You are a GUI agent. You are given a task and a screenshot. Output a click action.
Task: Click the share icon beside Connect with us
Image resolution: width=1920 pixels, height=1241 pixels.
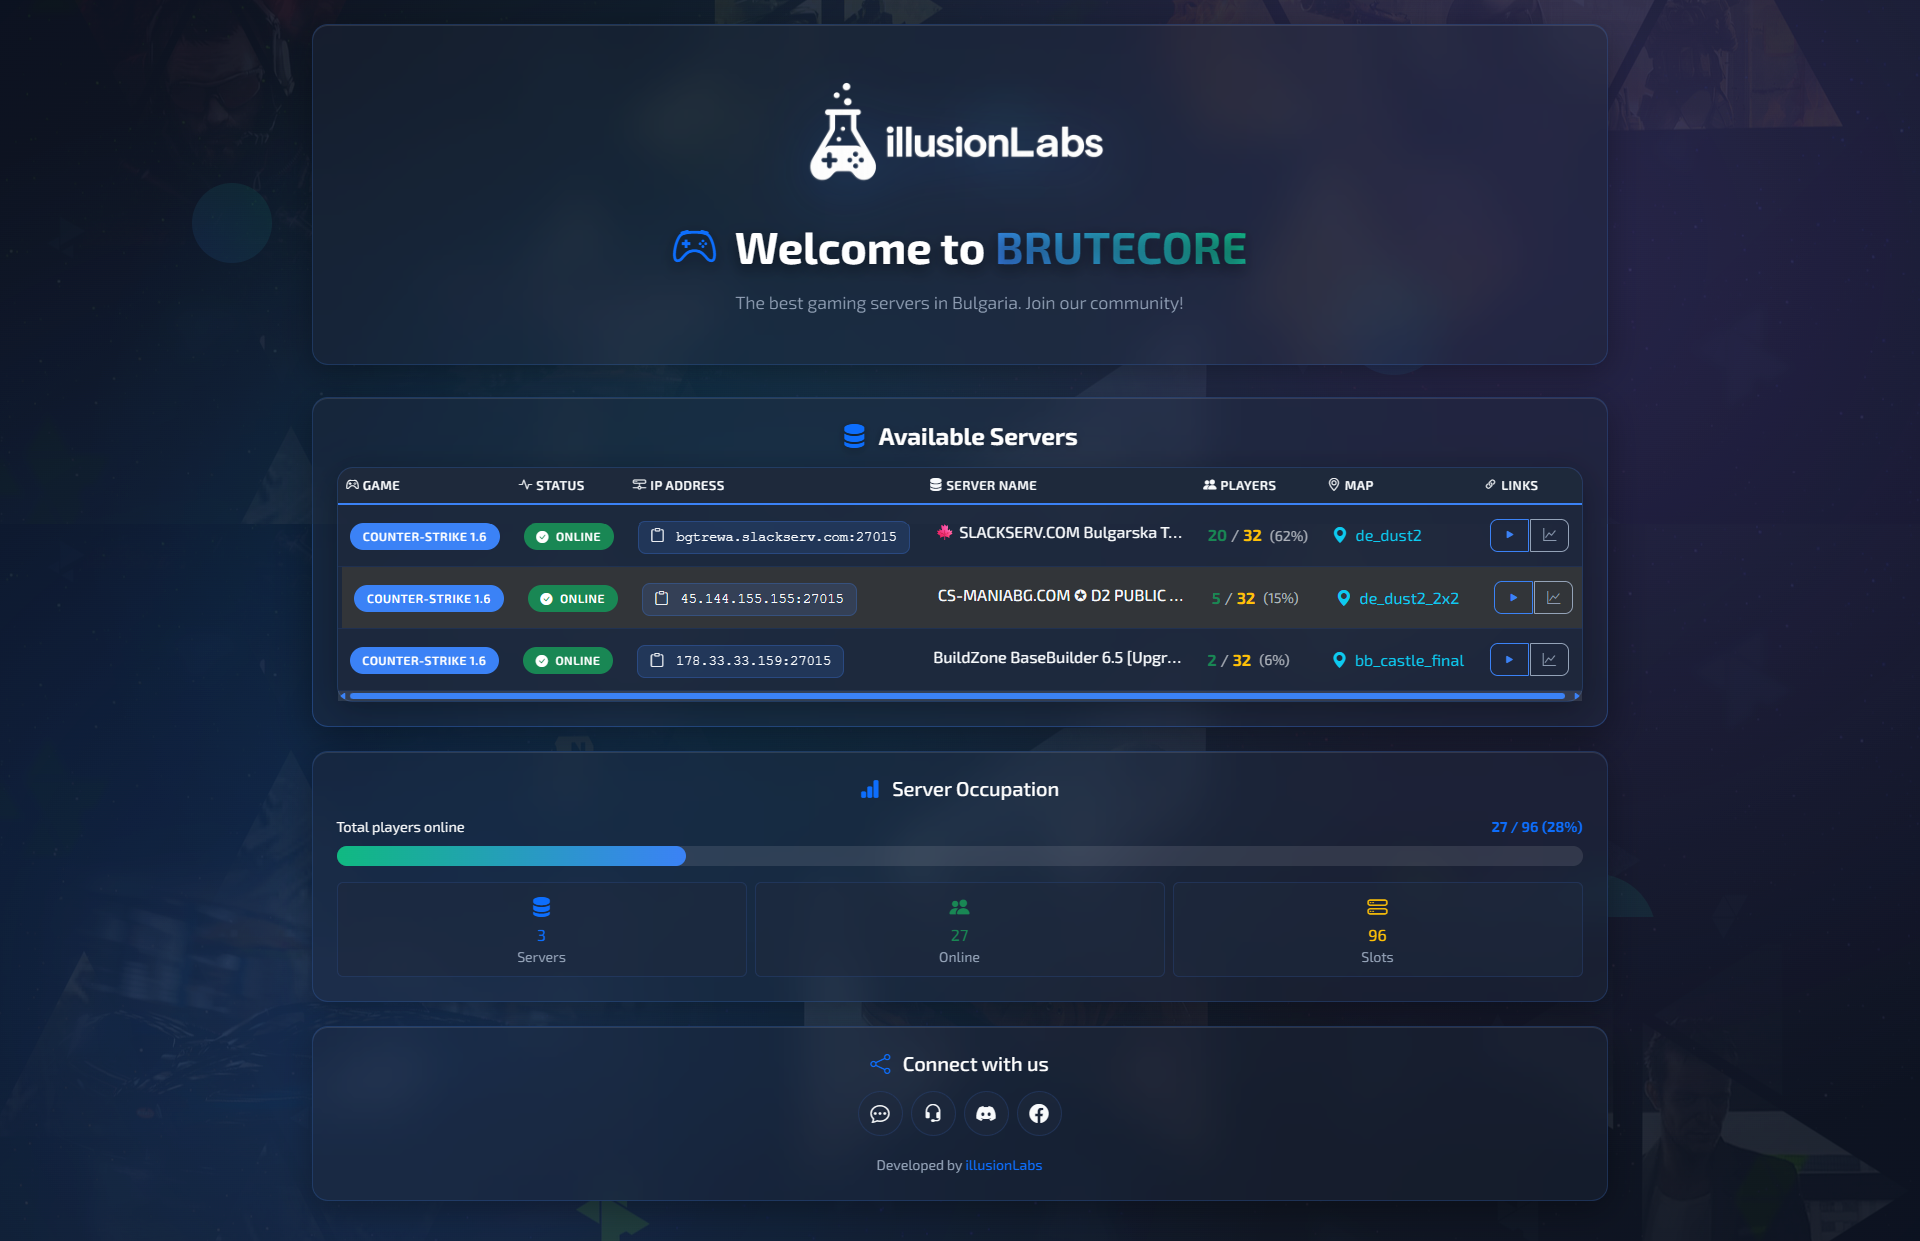pyautogui.click(x=880, y=1064)
